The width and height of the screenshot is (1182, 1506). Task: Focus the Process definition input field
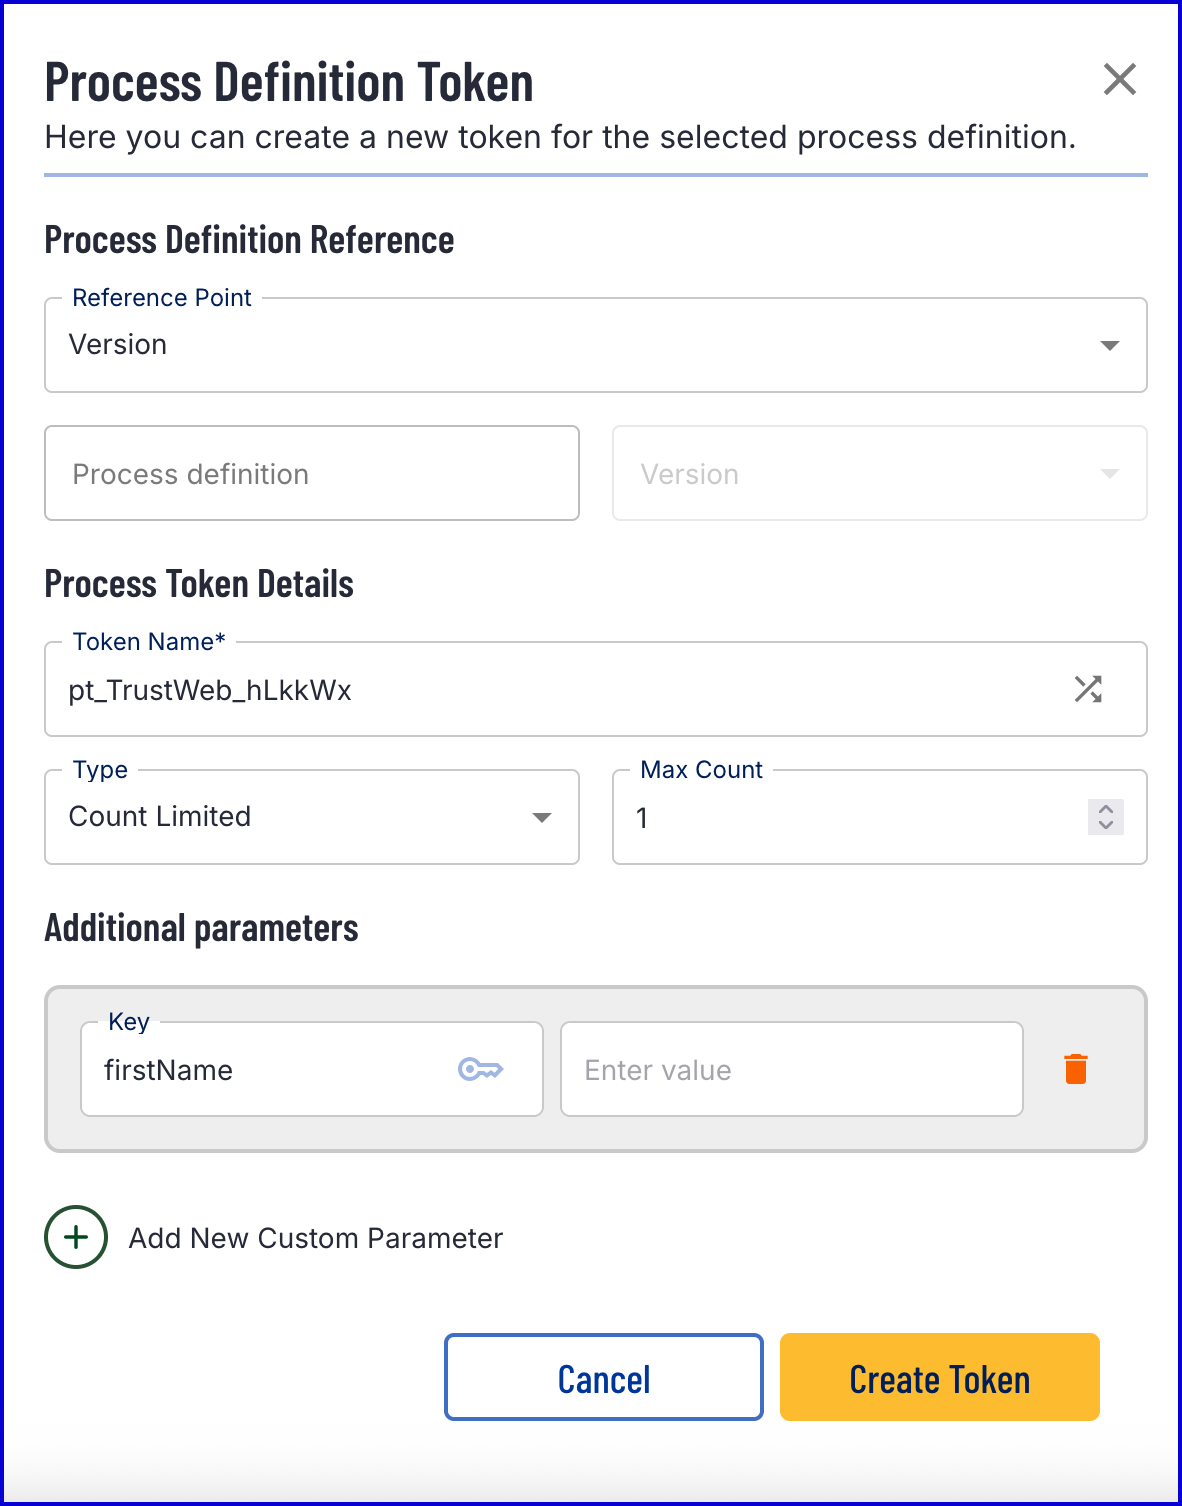tap(312, 473)
